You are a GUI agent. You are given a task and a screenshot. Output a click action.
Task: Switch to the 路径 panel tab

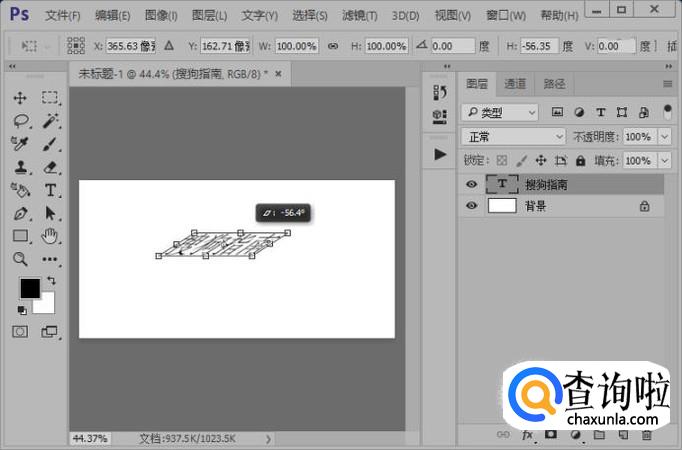553,84
